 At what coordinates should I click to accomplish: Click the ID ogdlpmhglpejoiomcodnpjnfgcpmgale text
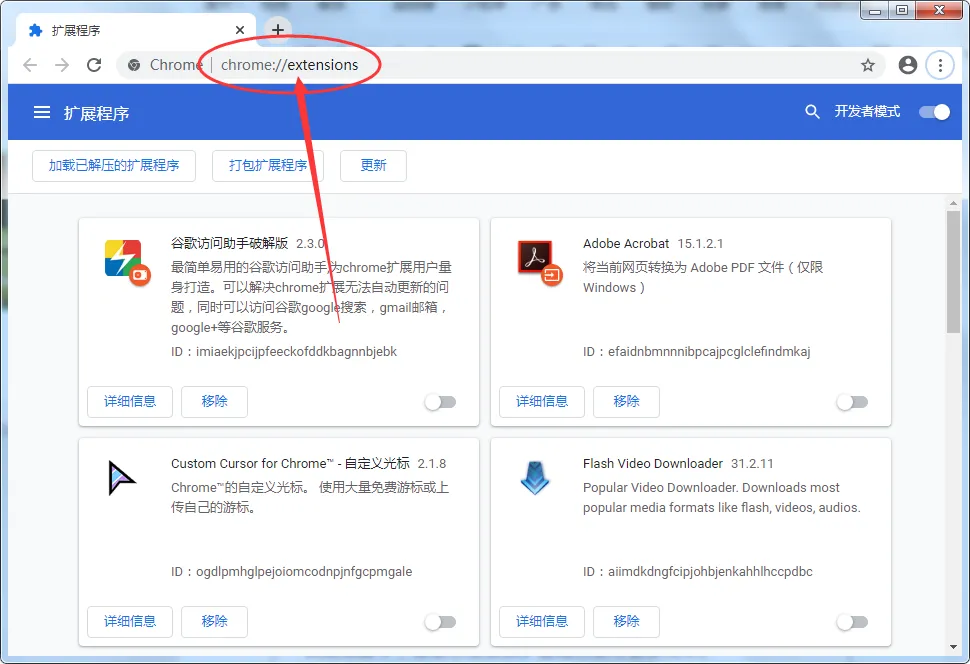coord(291,572)
